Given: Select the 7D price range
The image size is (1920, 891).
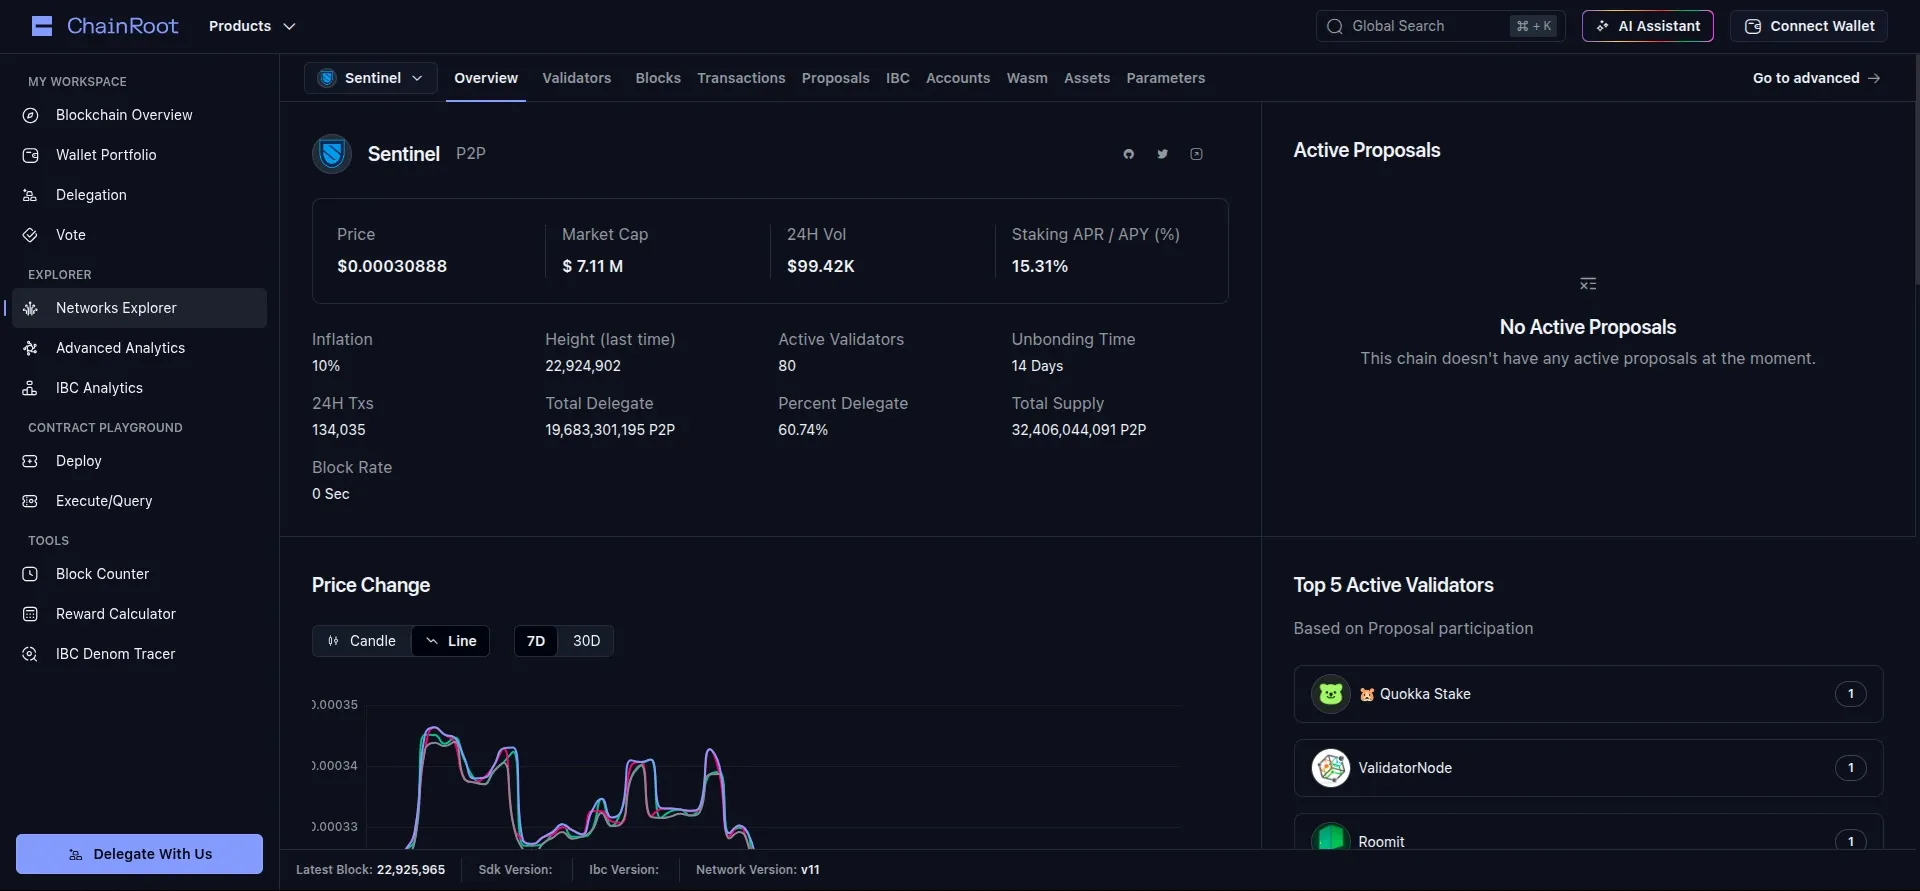Looking at the screenshot, I should pyautogui.click(x=536, y=641).
